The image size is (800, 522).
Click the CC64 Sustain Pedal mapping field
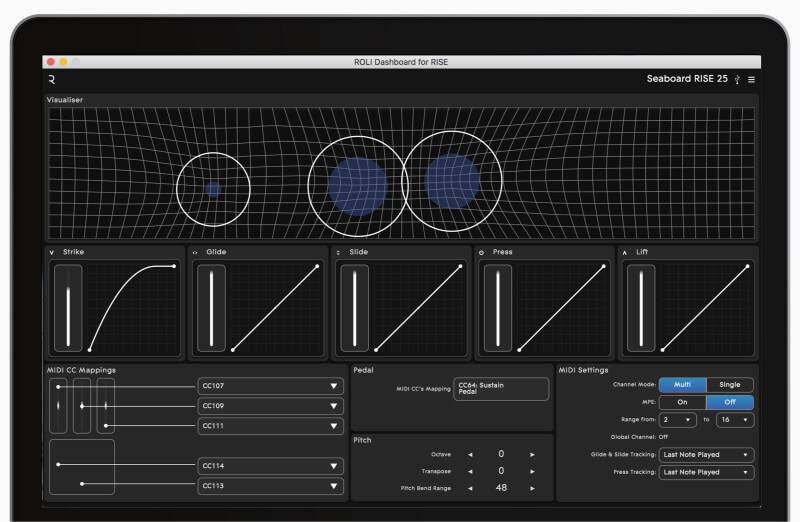click(501, 389)
